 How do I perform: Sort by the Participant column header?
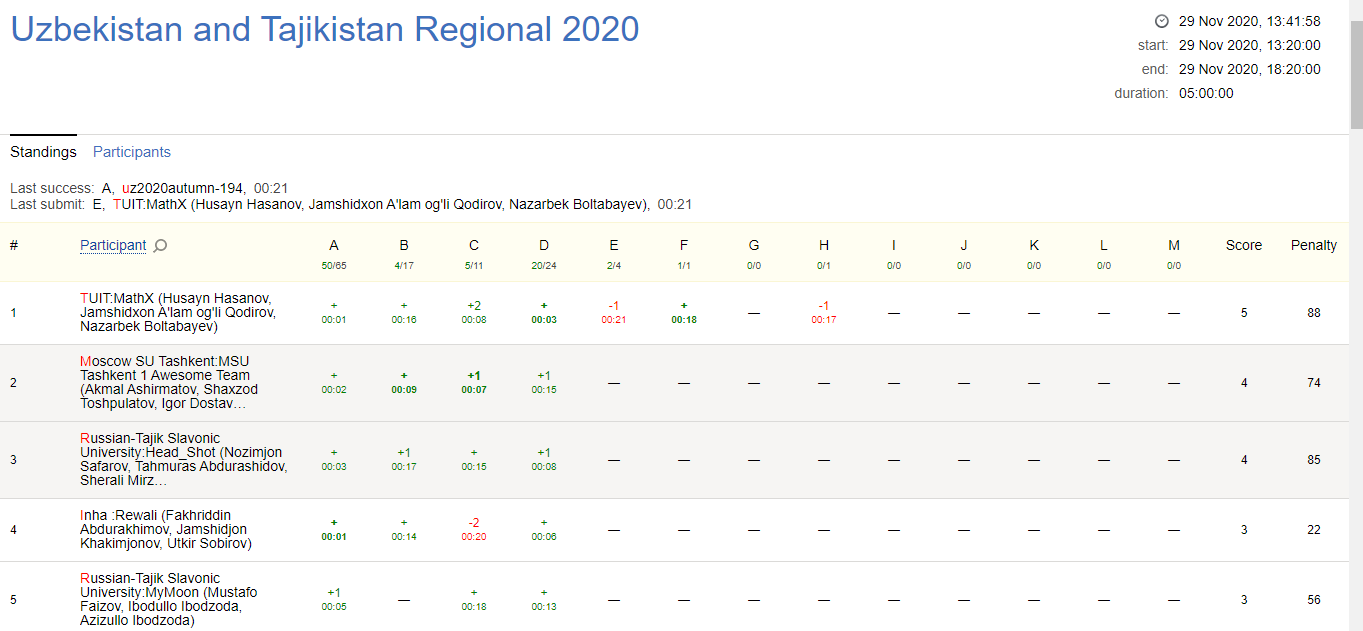[x=113, y=245]
